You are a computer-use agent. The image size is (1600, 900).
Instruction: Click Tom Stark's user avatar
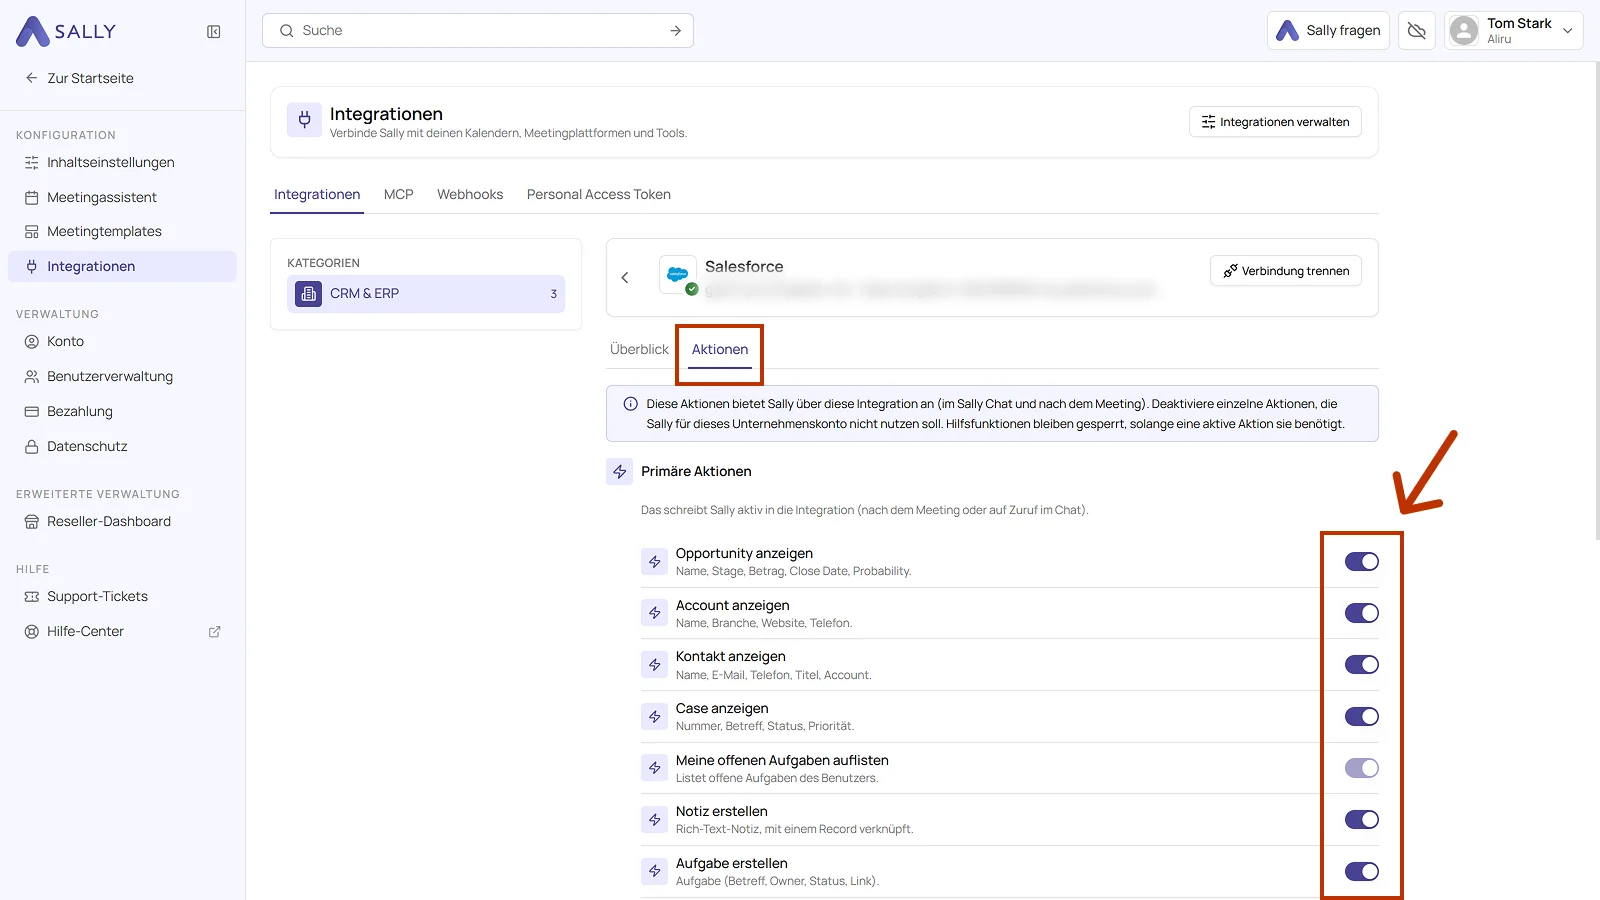[1464, 31]
